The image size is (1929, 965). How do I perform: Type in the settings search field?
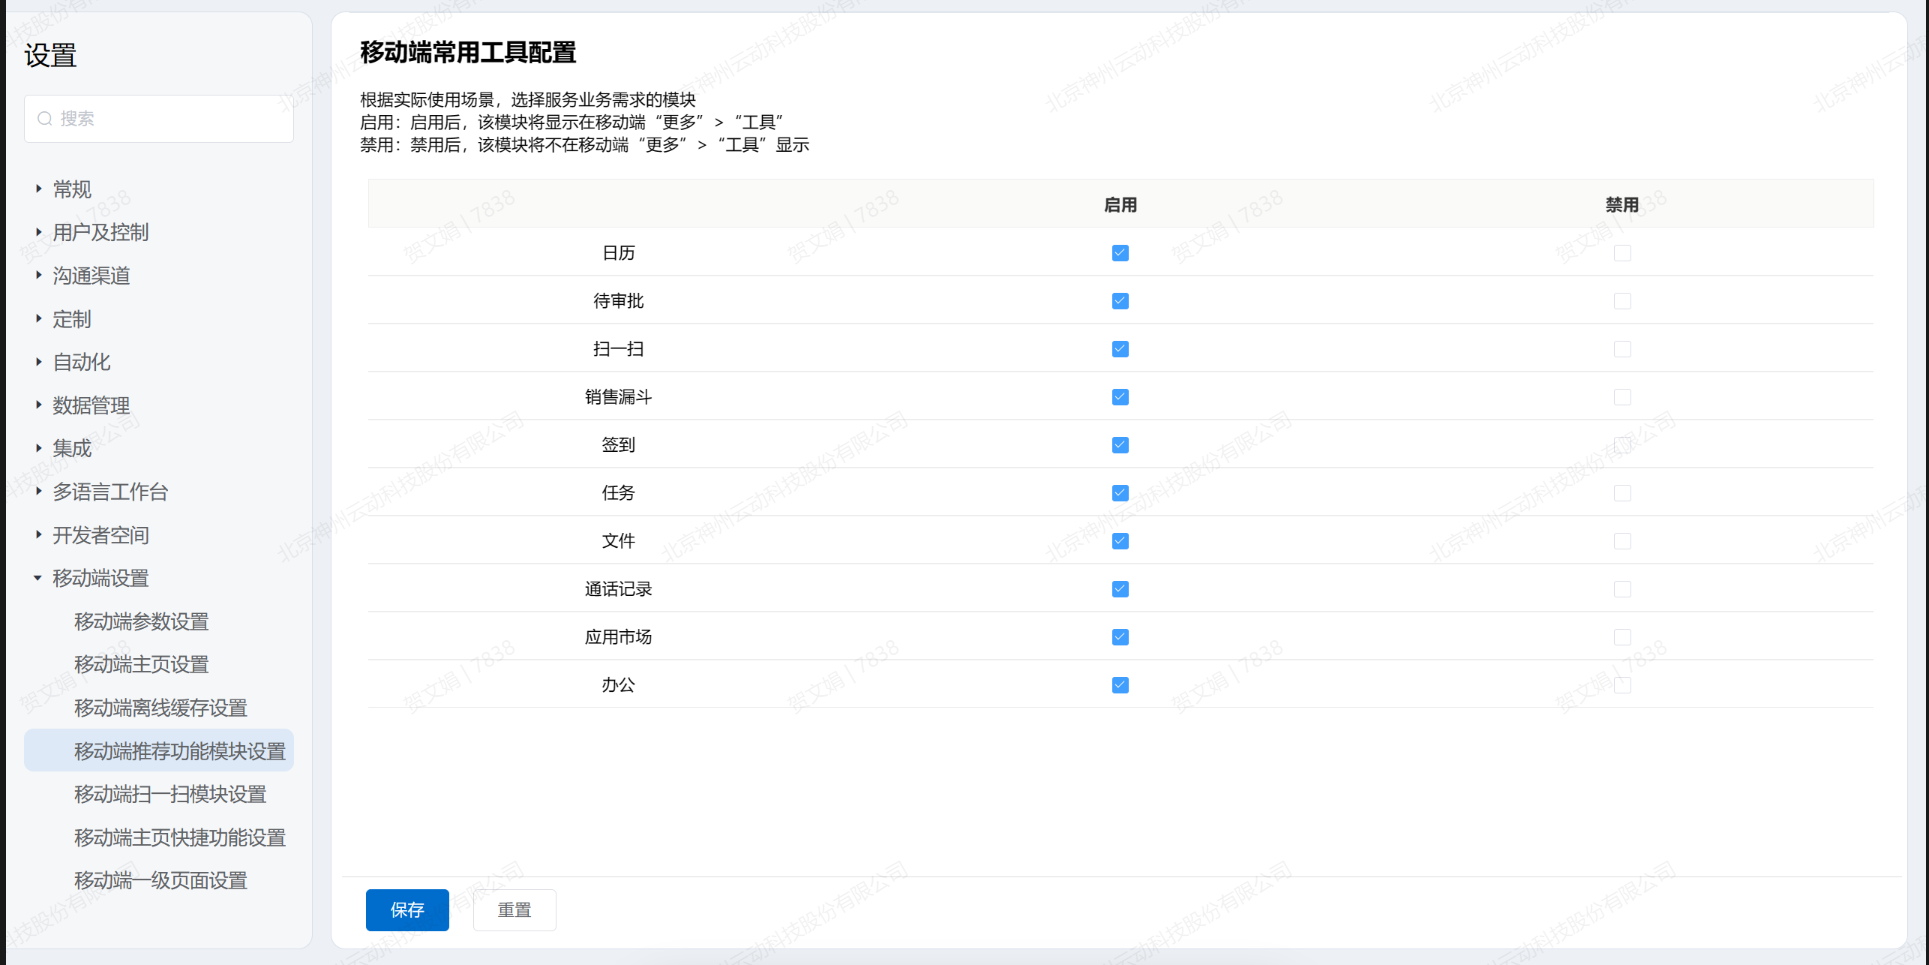pos(170,119)
